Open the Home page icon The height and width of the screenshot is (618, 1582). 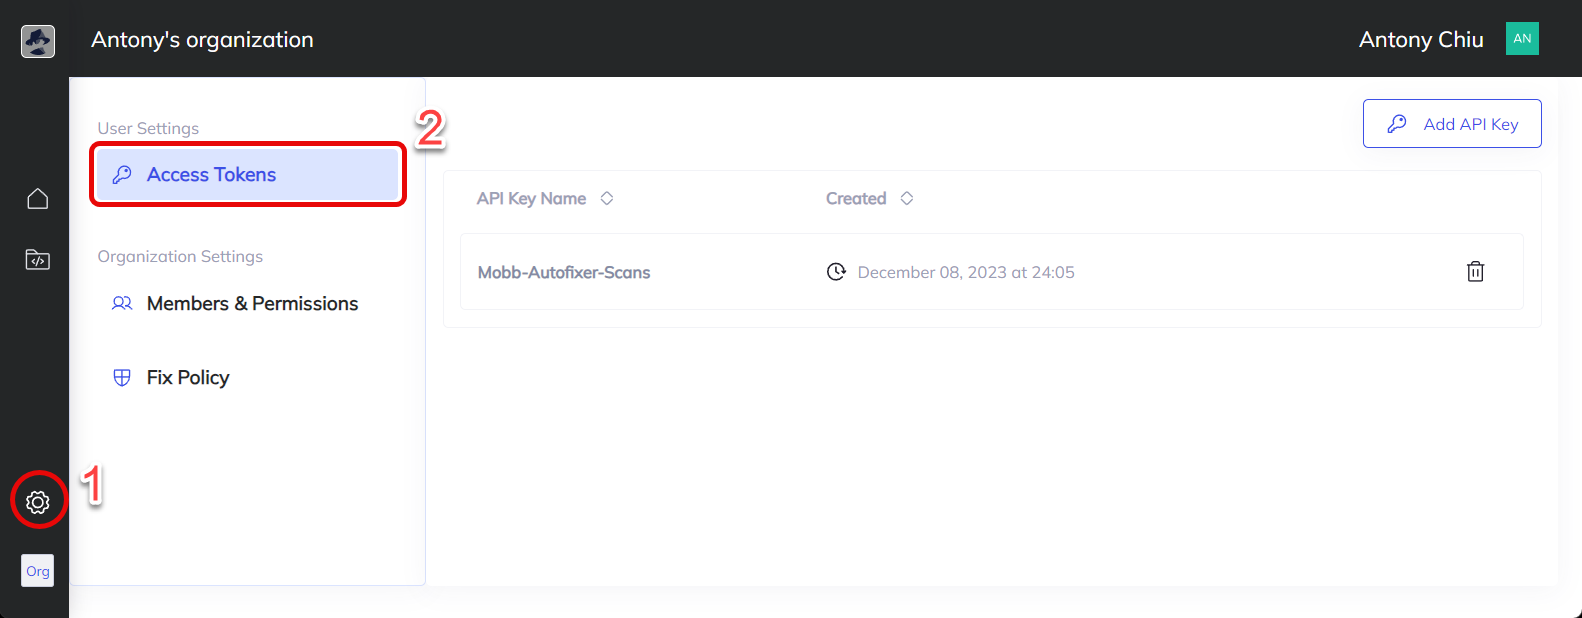(x=38, y=199)
